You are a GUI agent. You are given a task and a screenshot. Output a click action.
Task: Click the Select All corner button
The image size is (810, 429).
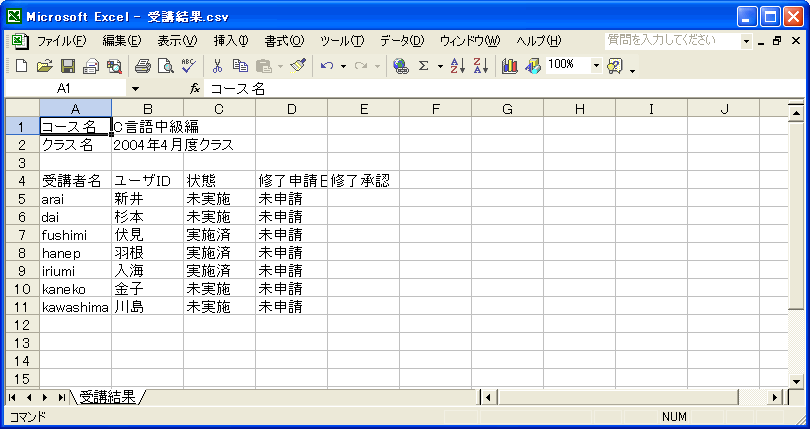pyautogui.click(x=22, y=109)
